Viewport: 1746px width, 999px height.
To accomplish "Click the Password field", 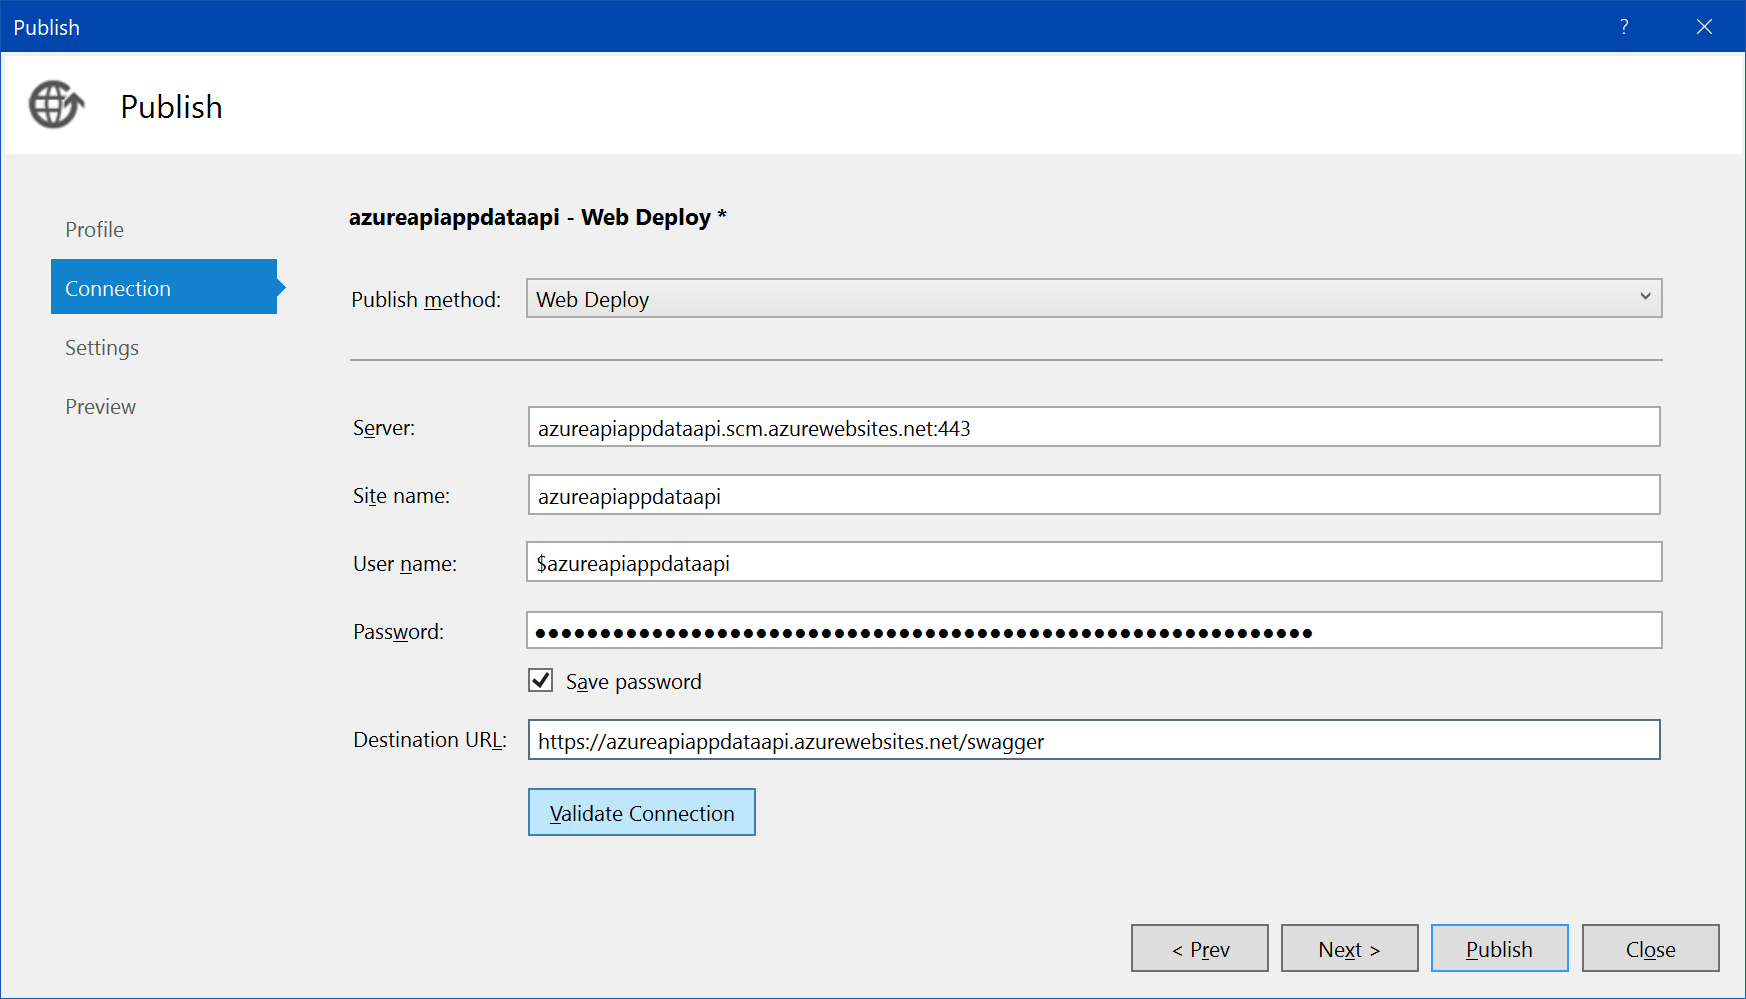I will (1093, 631).
